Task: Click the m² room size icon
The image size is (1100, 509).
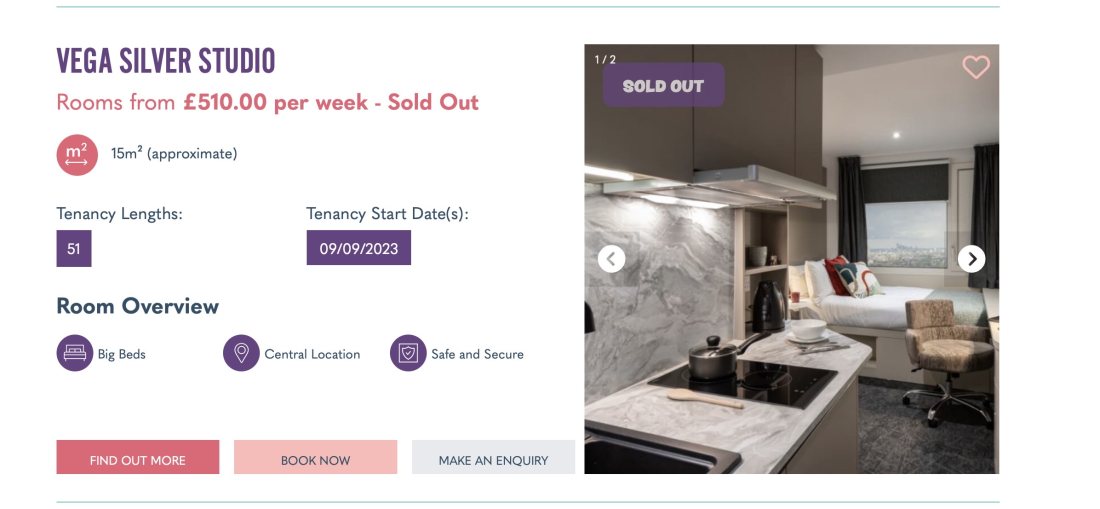Action: pyautogui.click(x=76, y=155)
